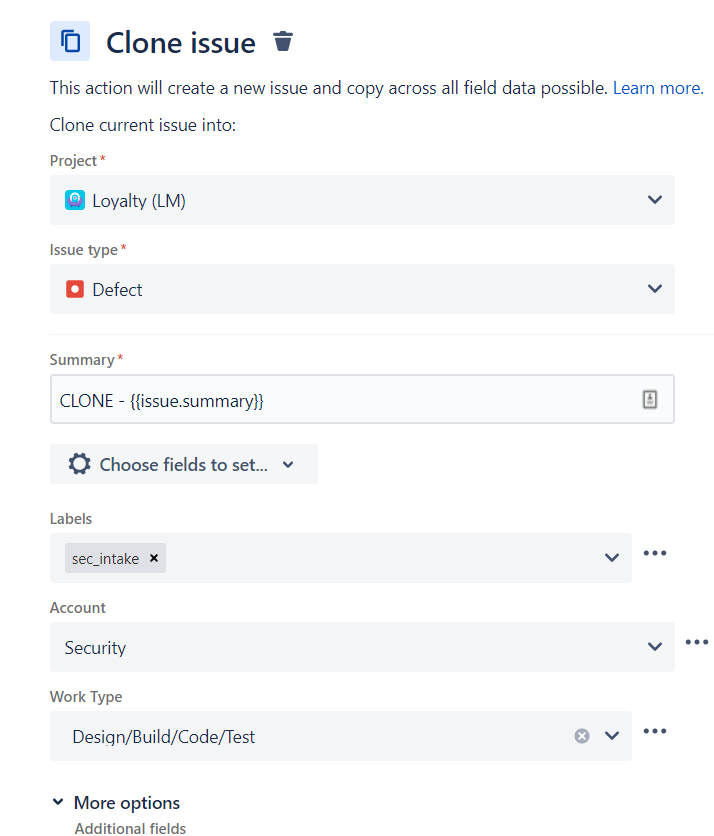Open the Issue type dropdown

[x=656, y=289]
